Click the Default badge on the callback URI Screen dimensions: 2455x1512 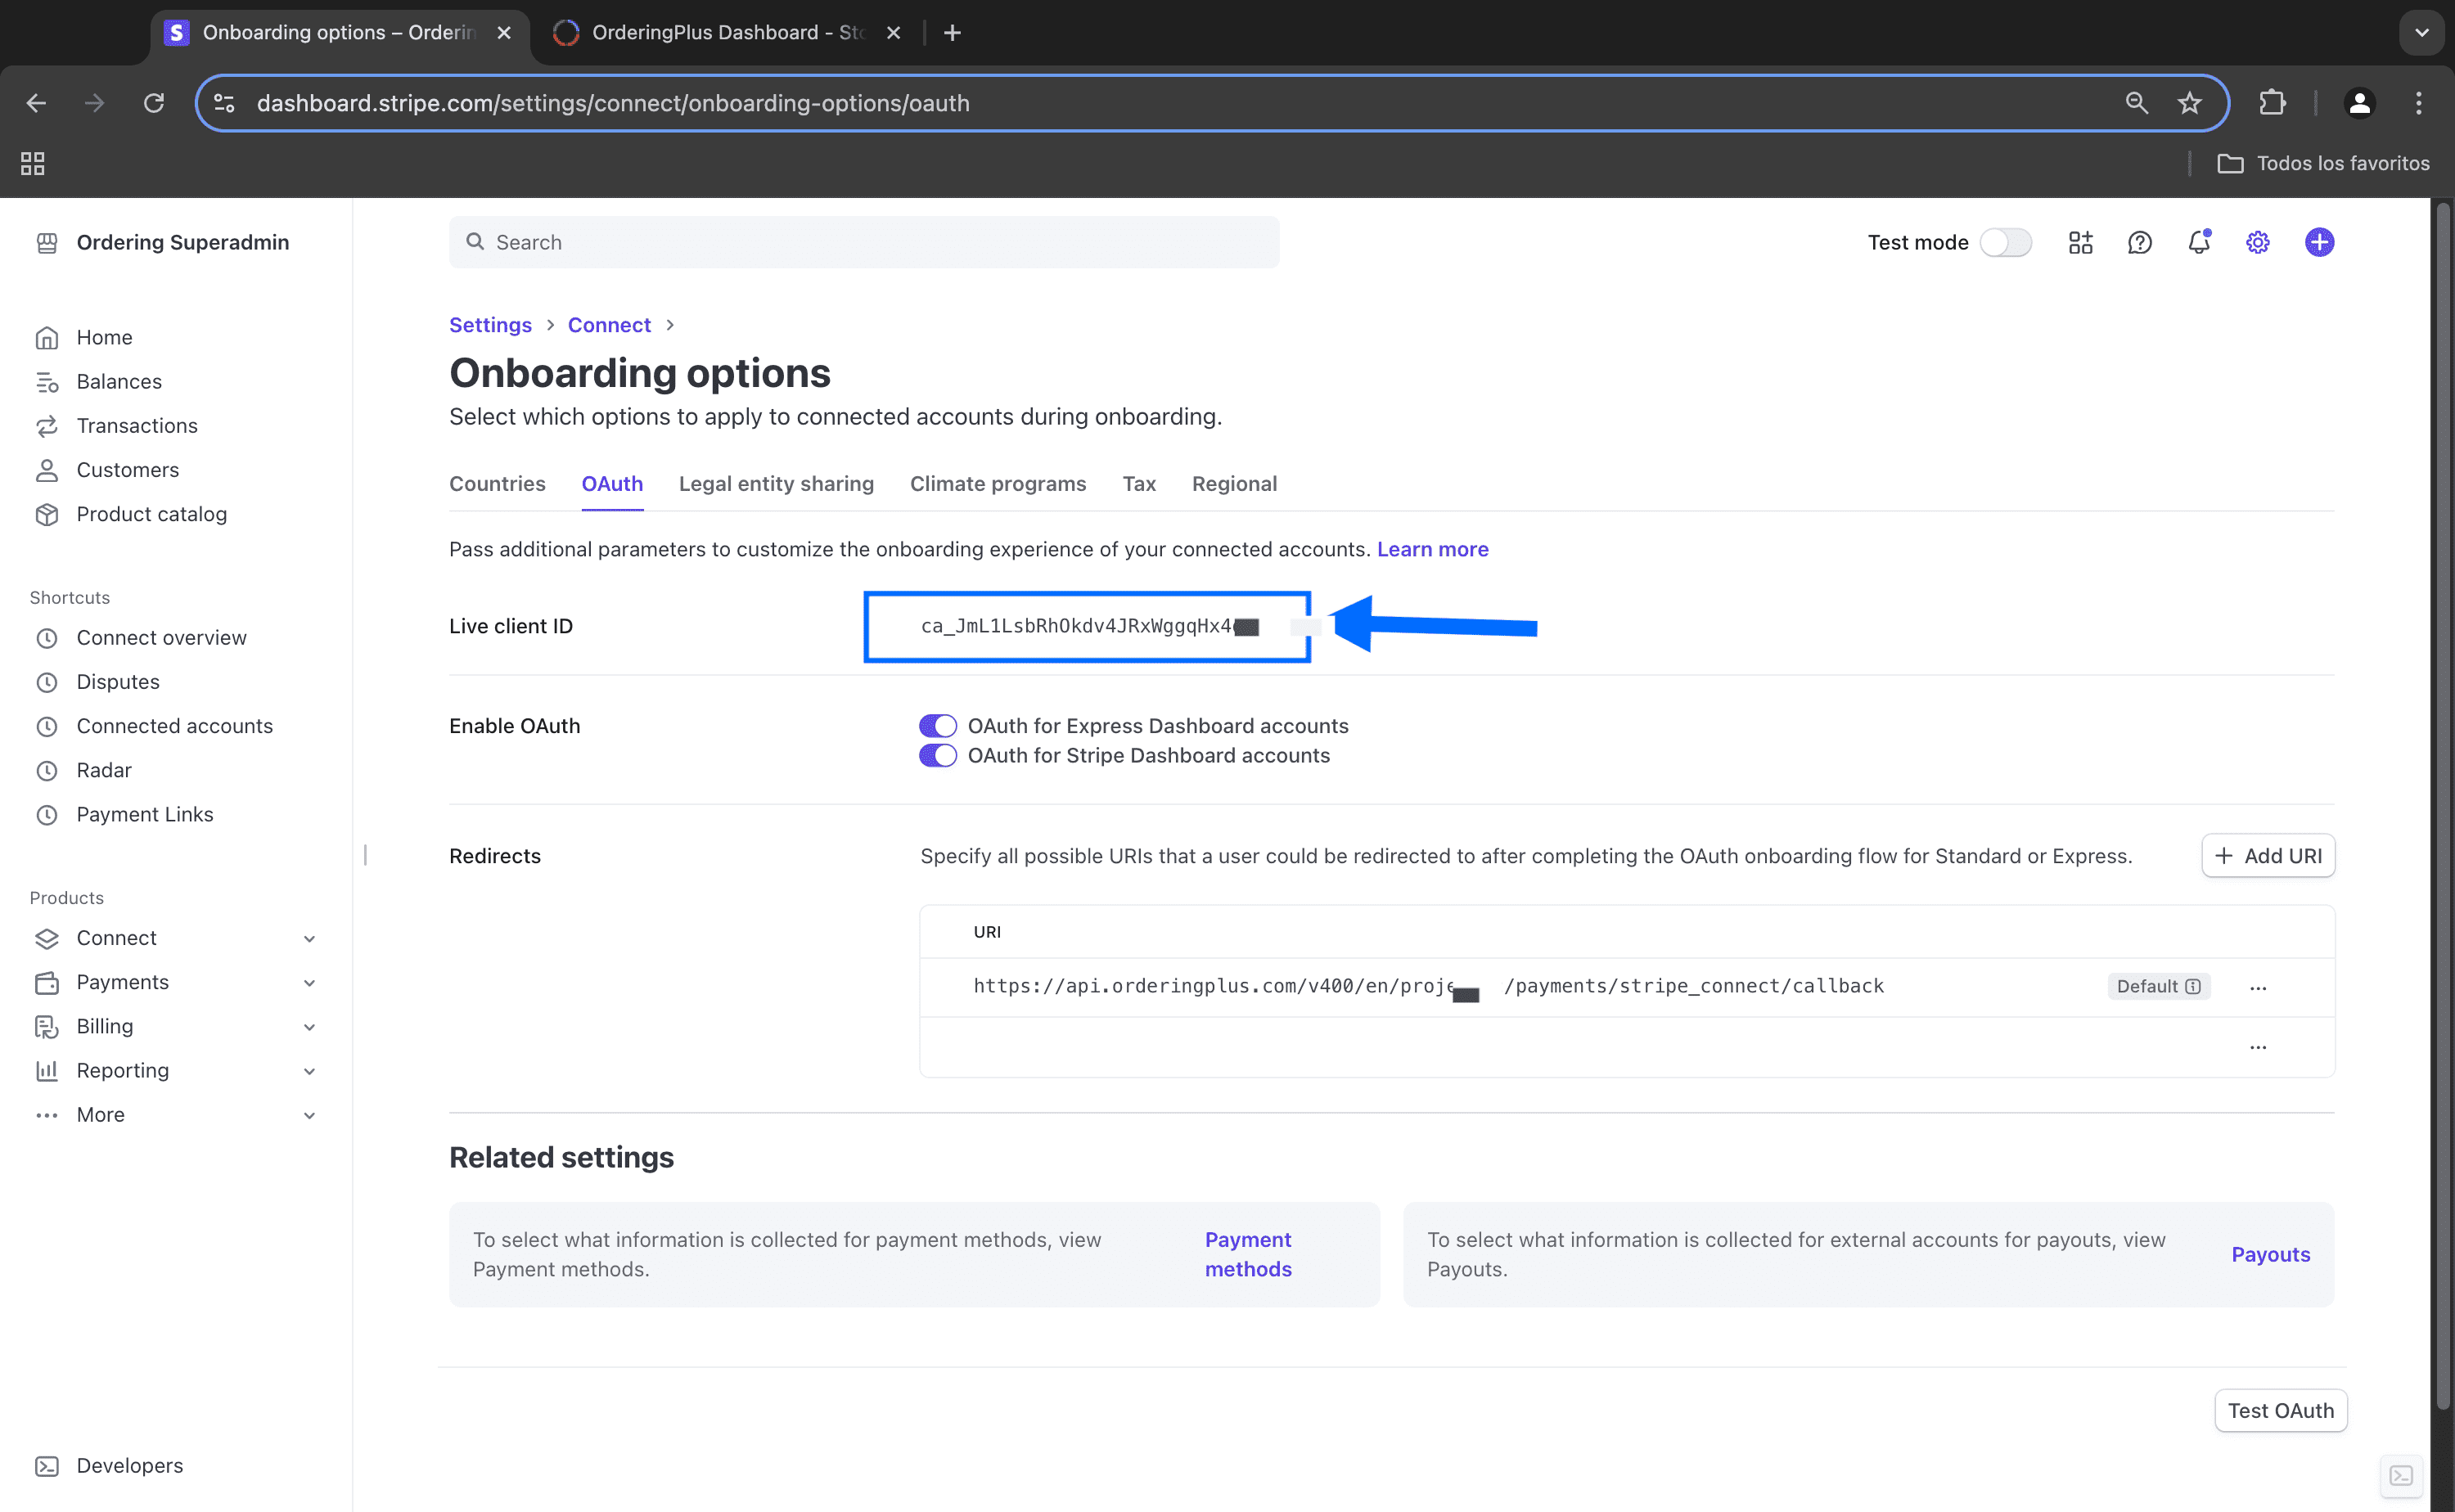(x=2158, y=986)
